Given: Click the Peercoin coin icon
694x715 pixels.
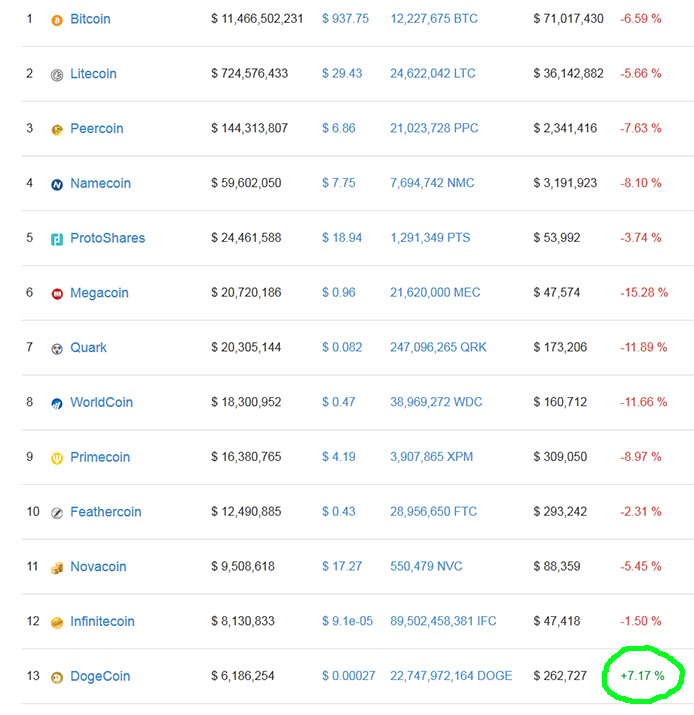Looking at the screenshot, I should tap(57, 130).
